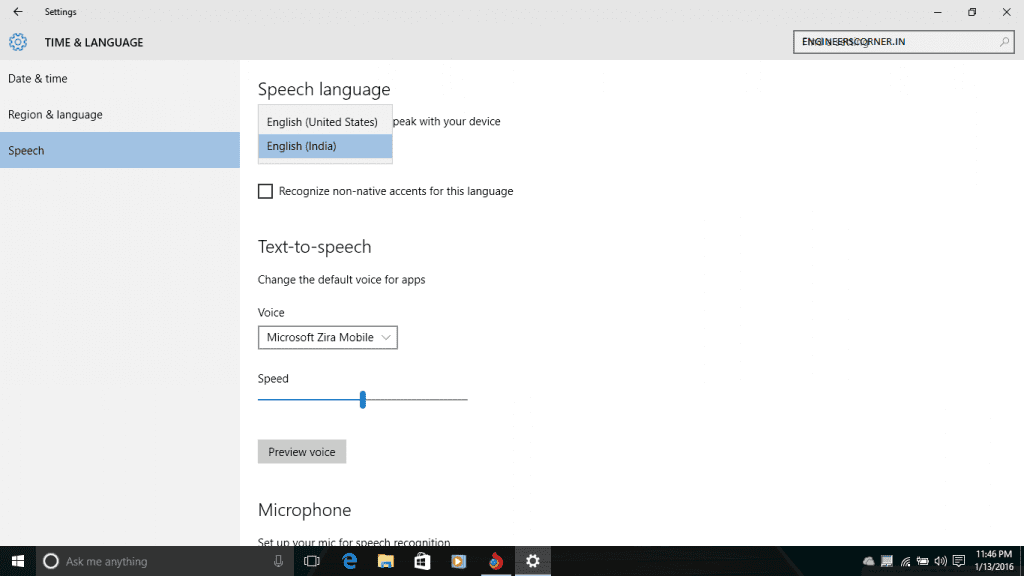Click the text-to-speech Speed slider handle
Image resolution: width=1024 pixels, height=576 pixels.
click(x=362, y=400)
